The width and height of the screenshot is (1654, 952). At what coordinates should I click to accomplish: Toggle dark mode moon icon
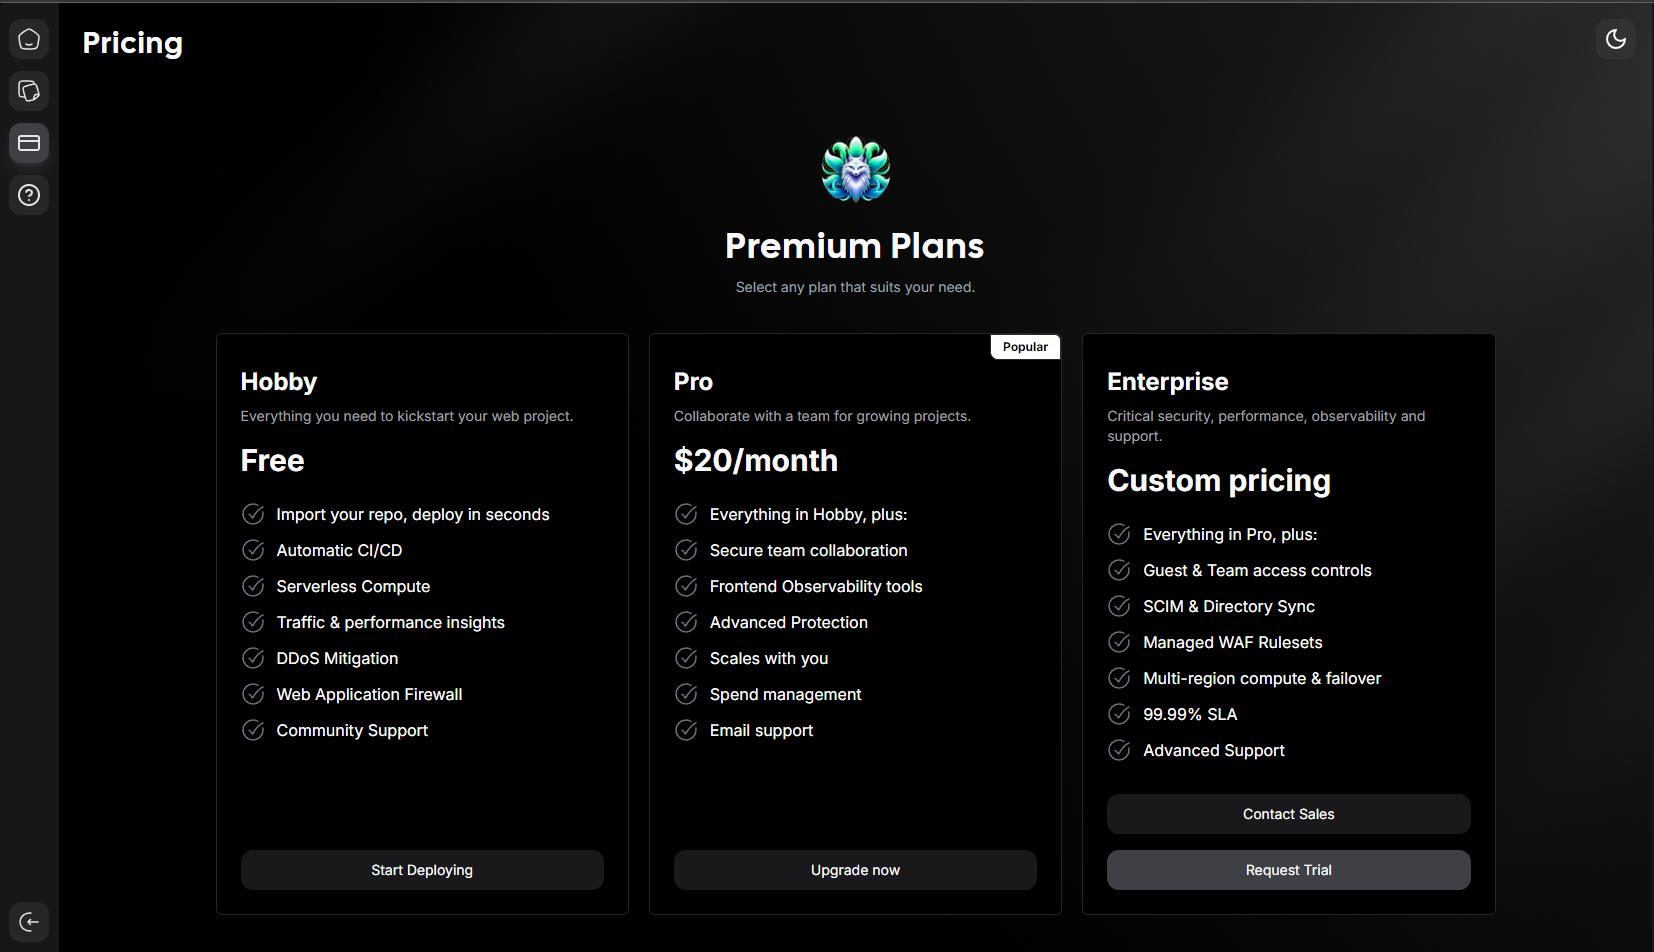1616,39
